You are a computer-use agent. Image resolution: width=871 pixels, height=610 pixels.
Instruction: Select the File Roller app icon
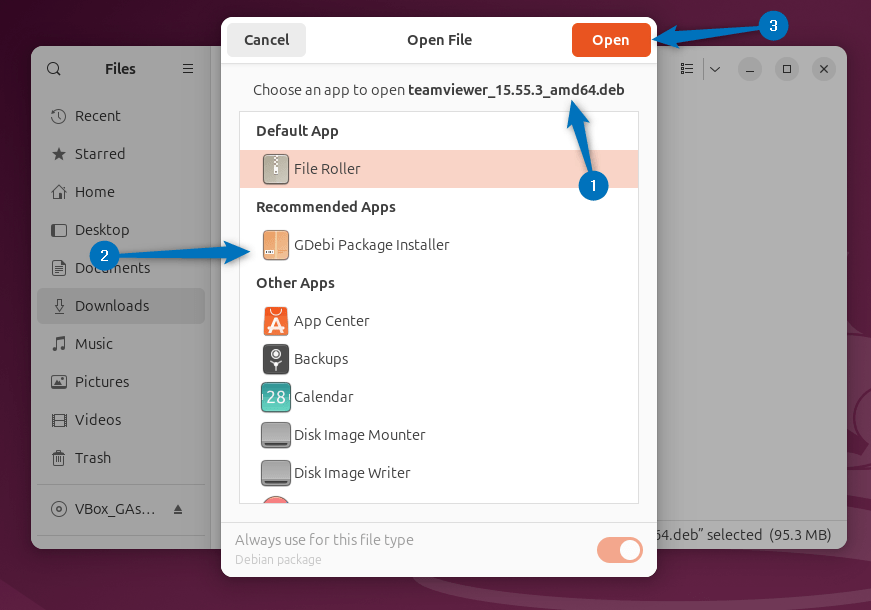click(275, 169)
